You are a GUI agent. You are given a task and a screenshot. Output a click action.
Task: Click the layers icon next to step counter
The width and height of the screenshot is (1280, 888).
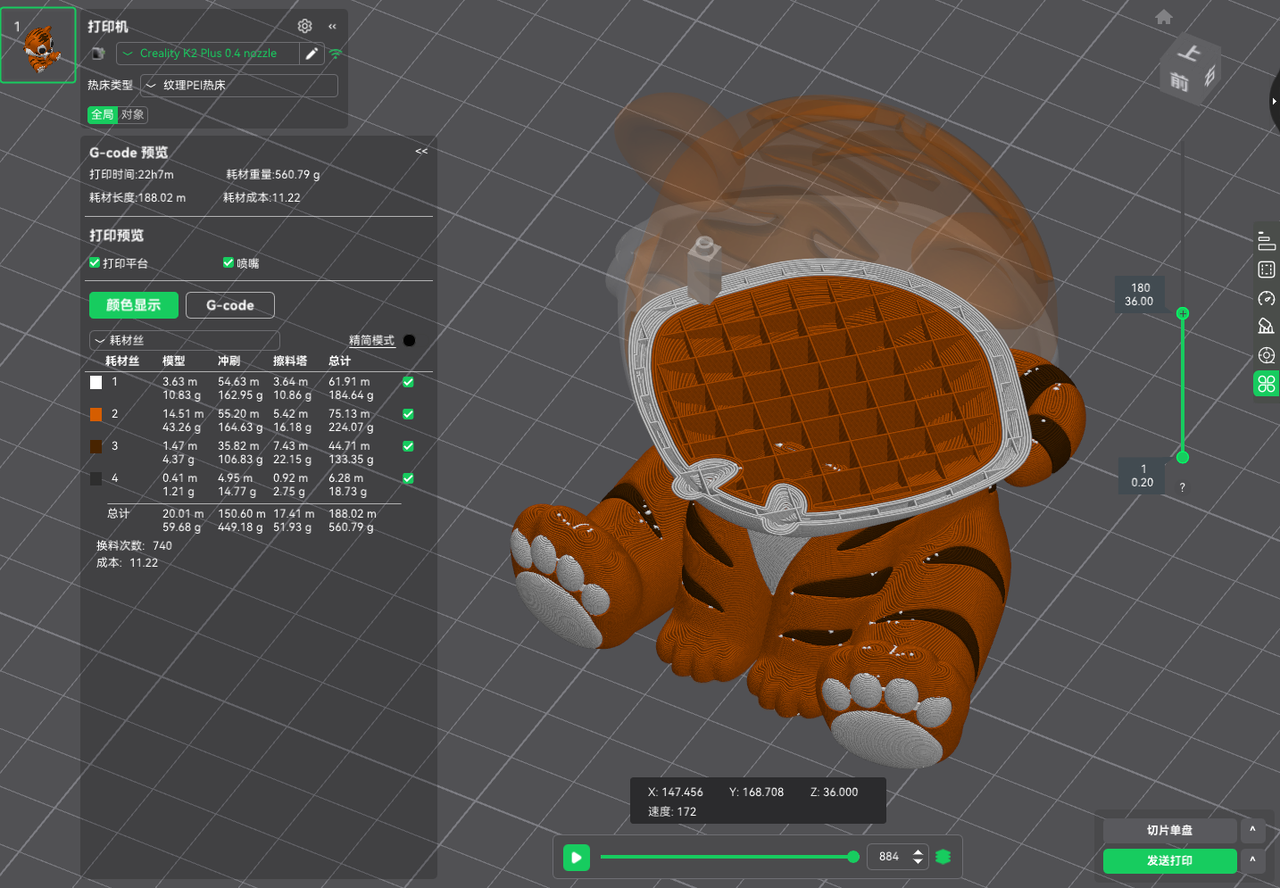[941, 856]
